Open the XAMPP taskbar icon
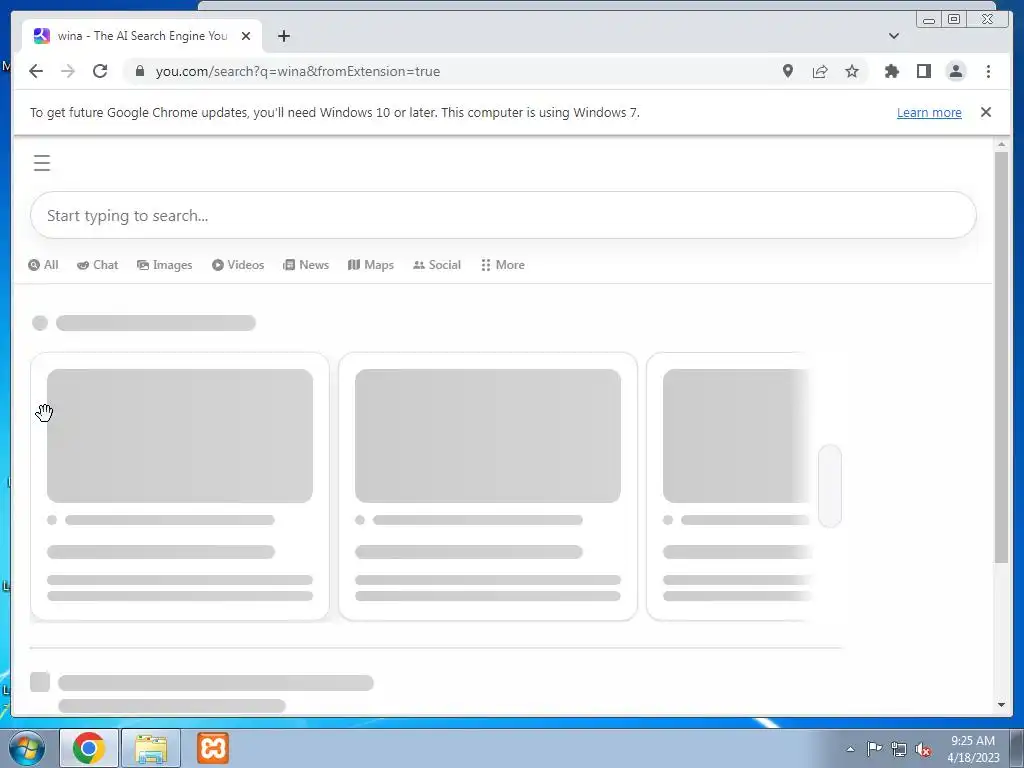 click(213, 748)
